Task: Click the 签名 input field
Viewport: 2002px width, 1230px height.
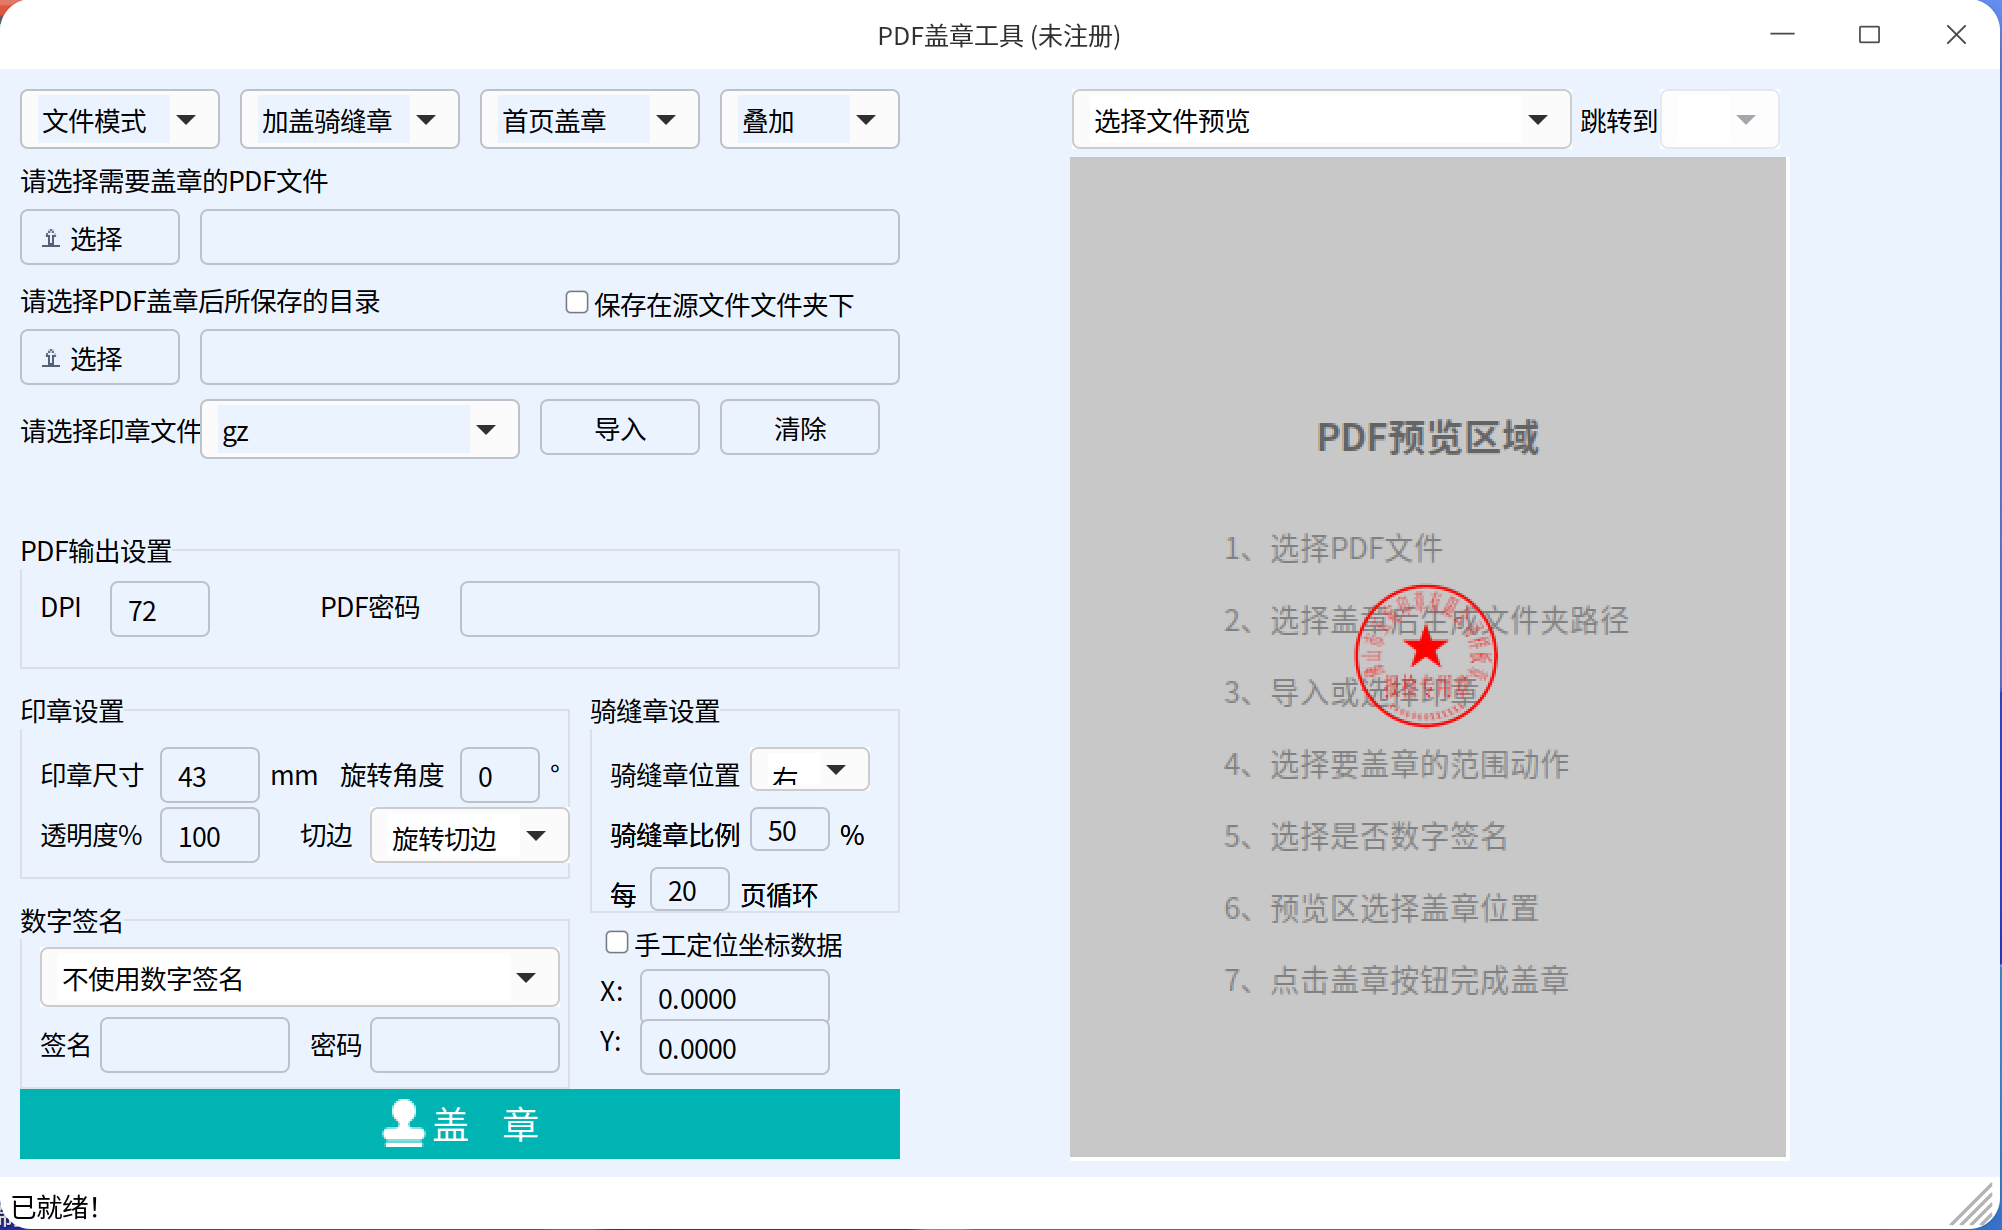Action: tap(195, 1045)
